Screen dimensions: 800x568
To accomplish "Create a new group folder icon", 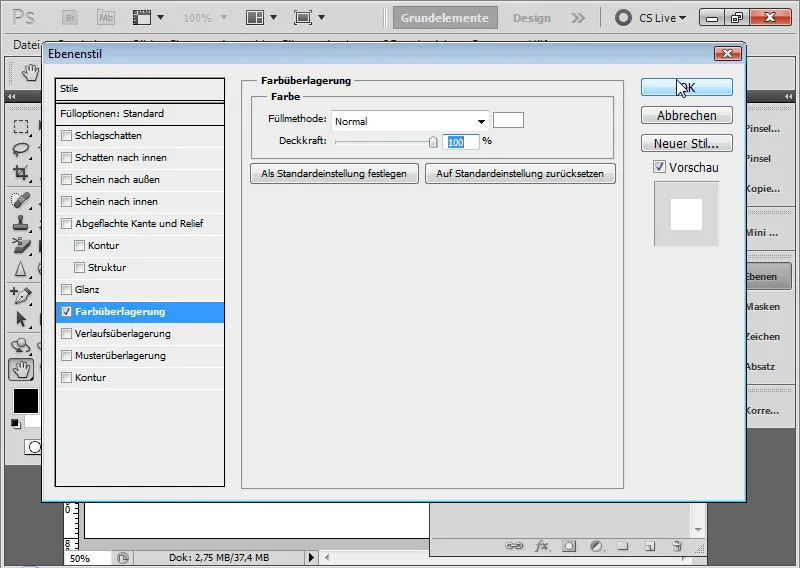I will click(x=622, y=546).
